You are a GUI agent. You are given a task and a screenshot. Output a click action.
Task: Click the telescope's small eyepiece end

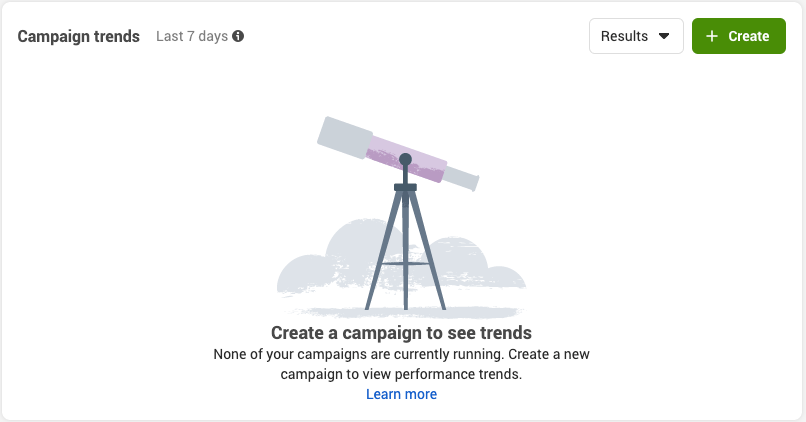461,178
